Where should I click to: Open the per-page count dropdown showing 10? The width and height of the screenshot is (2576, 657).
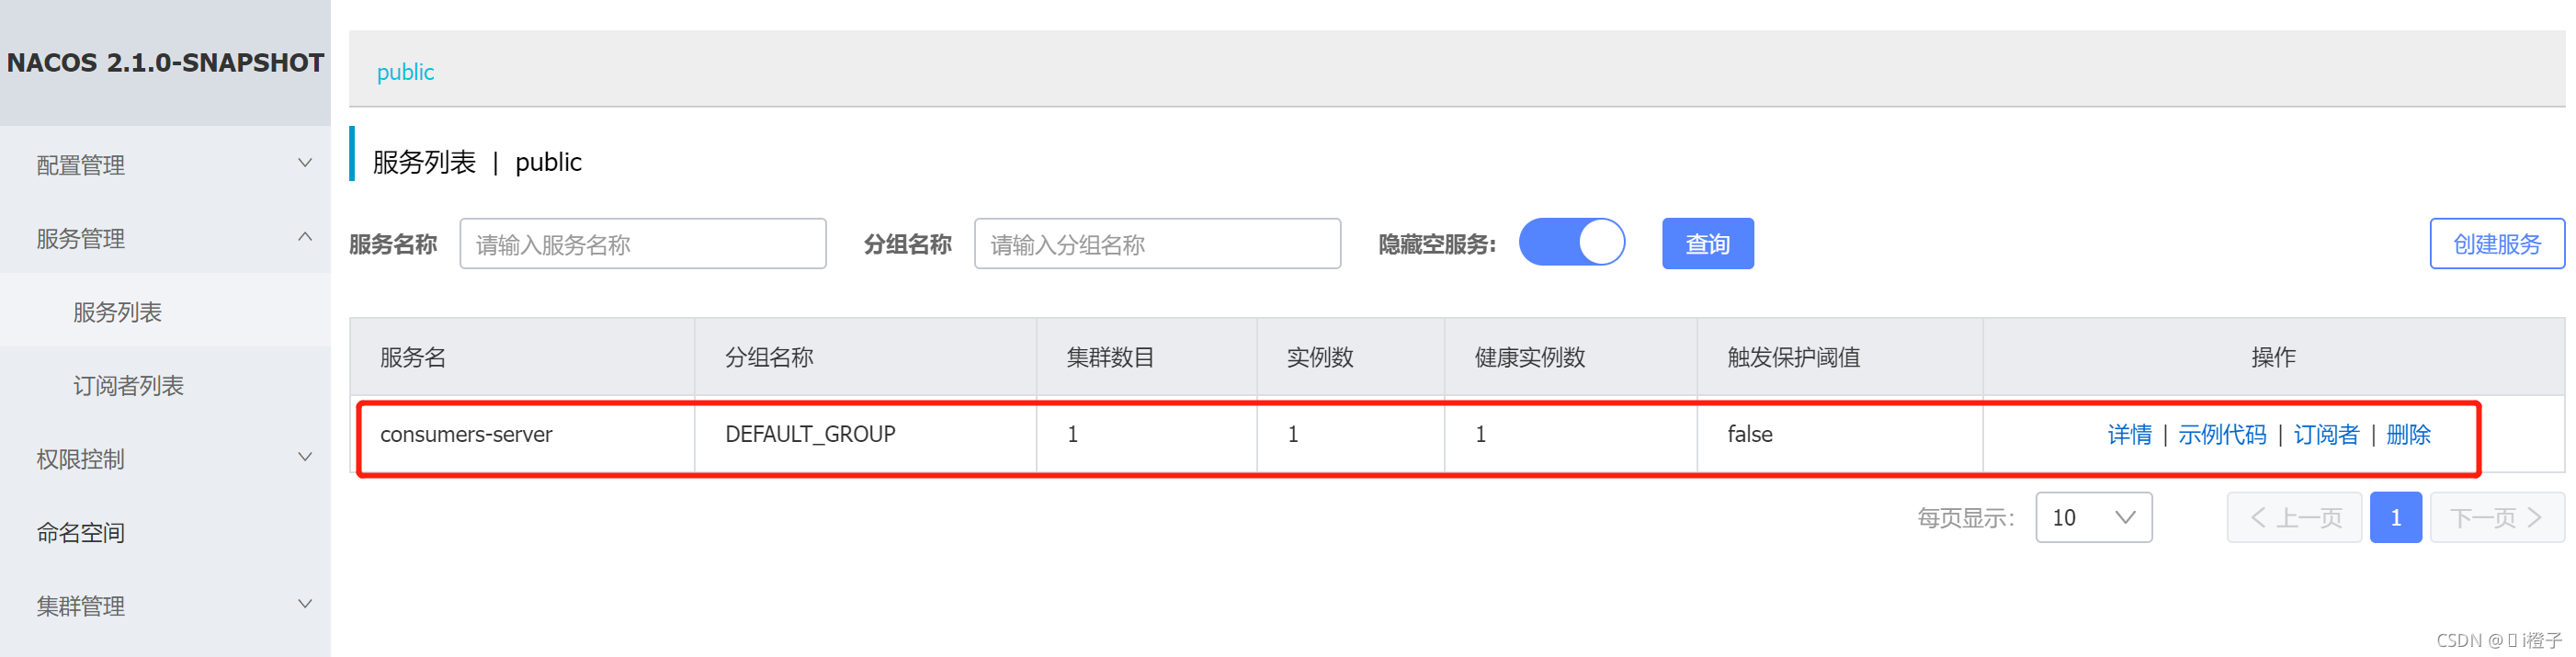(2093, 517)
